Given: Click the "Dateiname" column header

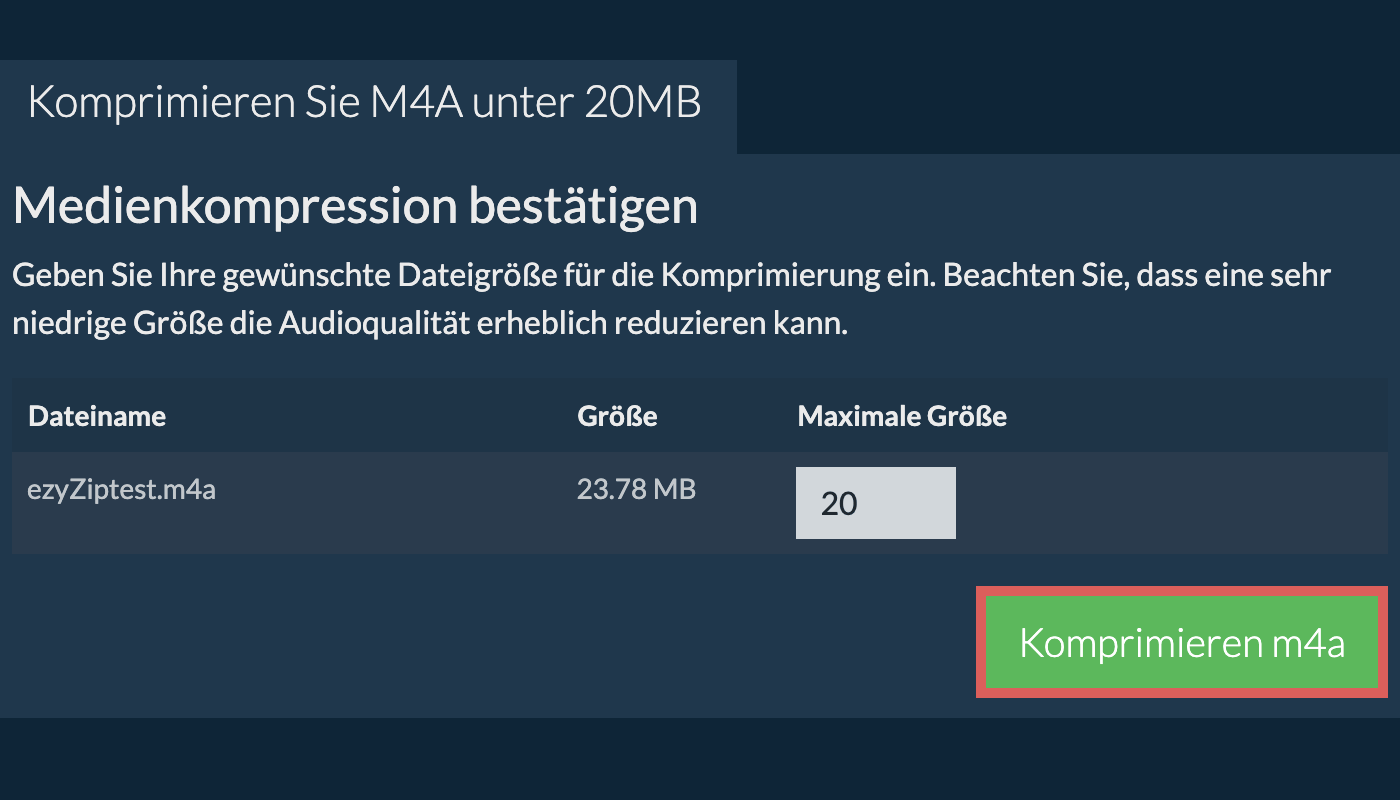Looking at the screenshot, I should click(97, 416).
